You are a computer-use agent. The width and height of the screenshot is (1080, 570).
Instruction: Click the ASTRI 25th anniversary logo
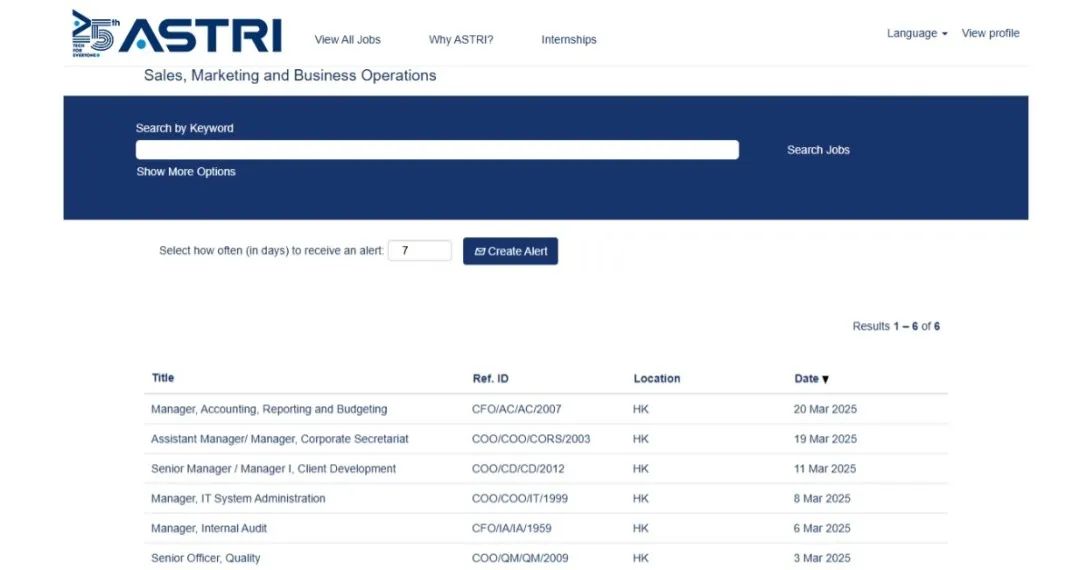pyautogui.click(x=177, y=33)
